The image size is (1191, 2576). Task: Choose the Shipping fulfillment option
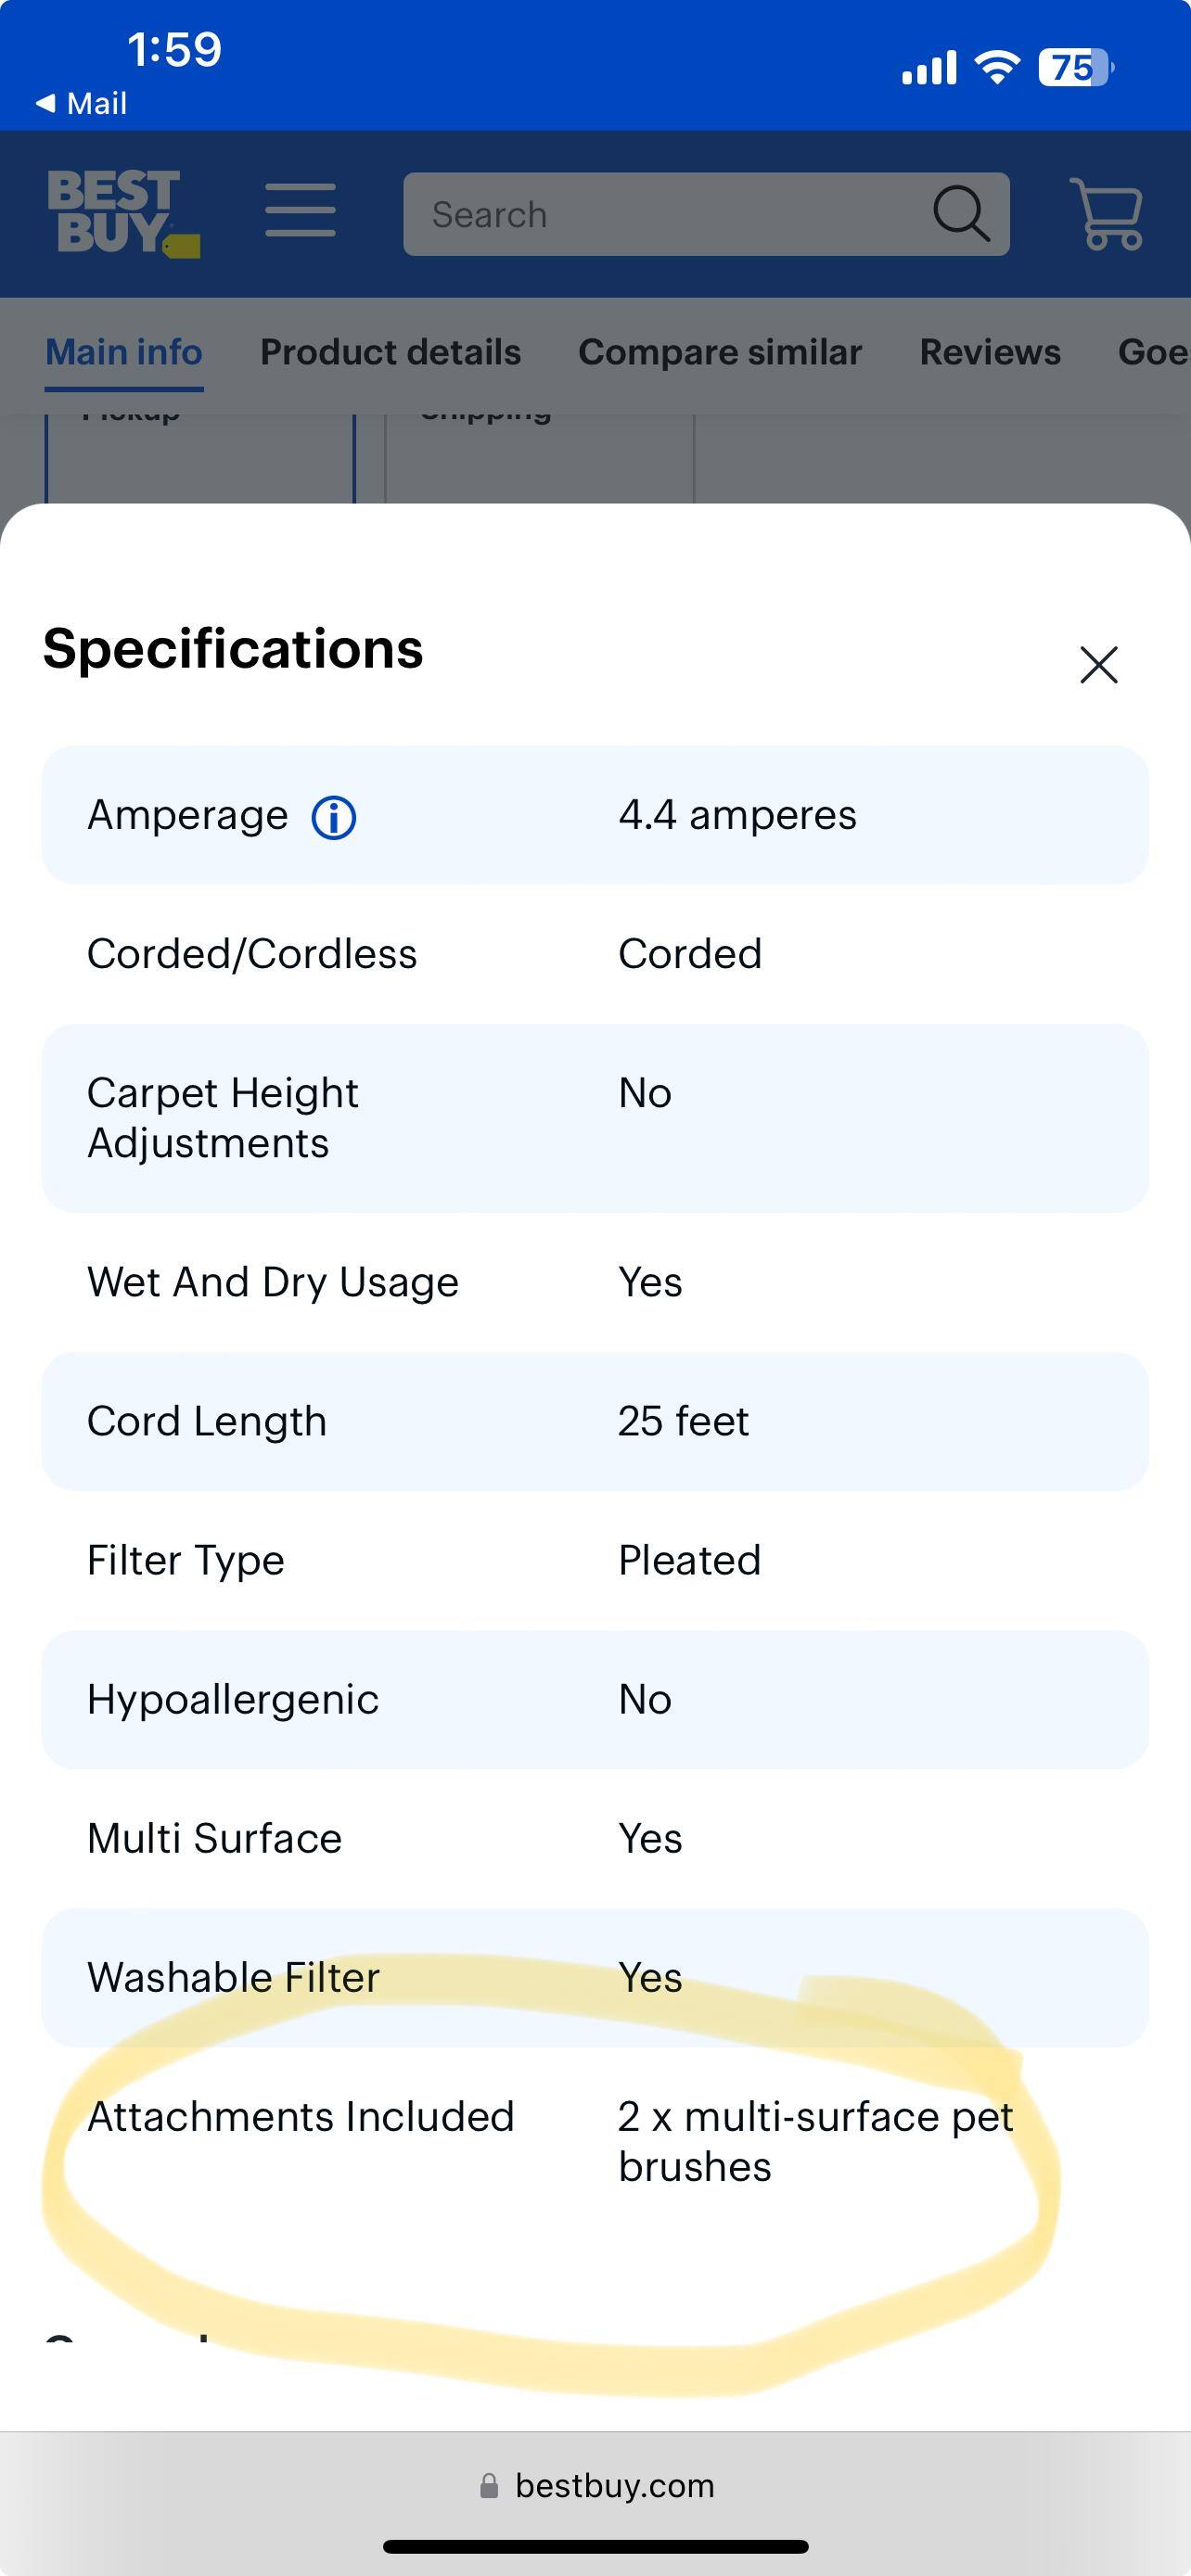click(540, 455)
